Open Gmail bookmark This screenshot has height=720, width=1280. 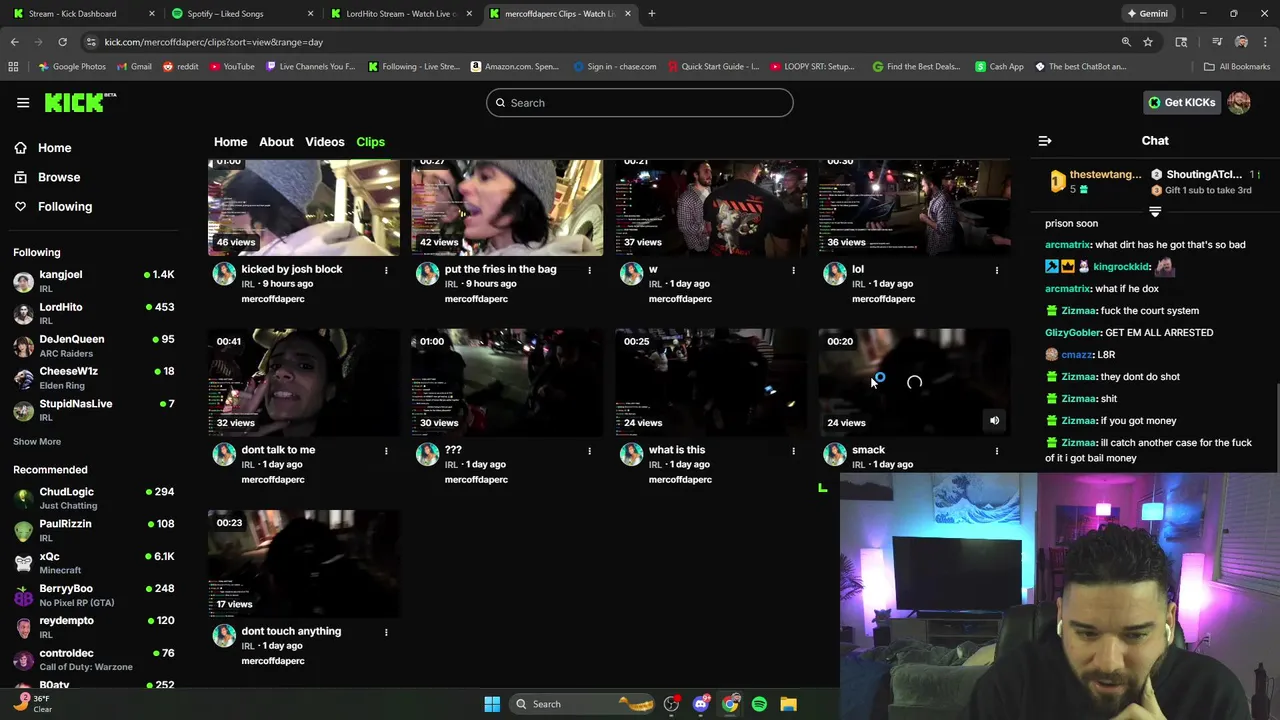(134, 66)
